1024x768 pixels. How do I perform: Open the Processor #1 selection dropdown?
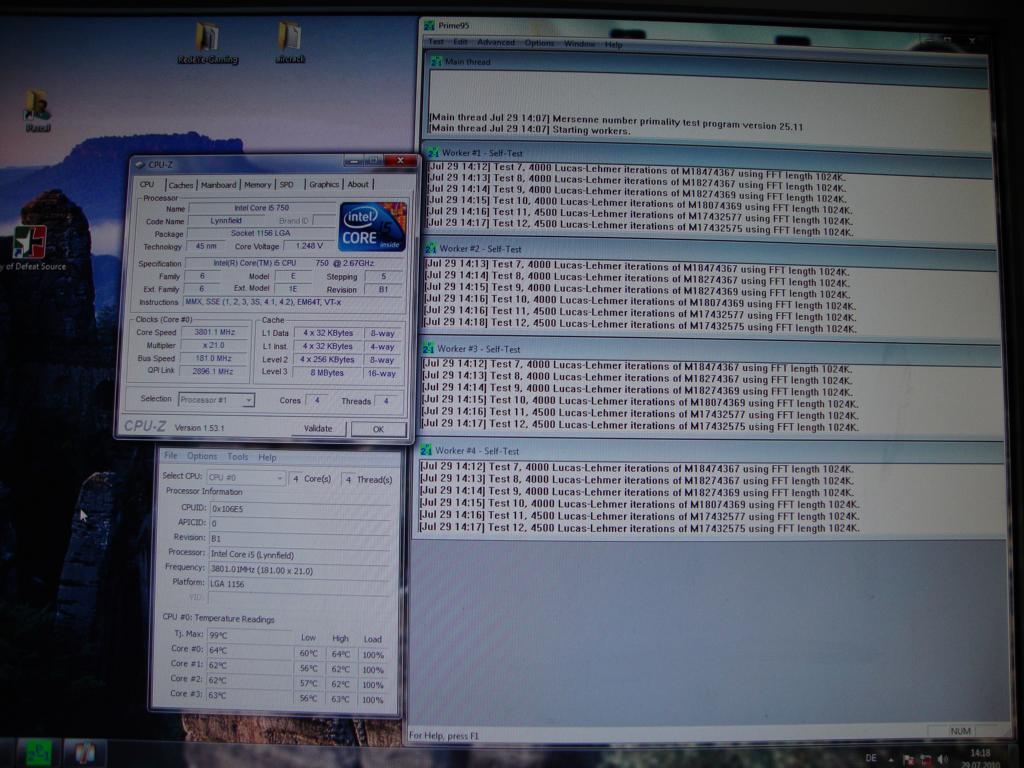click(216, 400)
